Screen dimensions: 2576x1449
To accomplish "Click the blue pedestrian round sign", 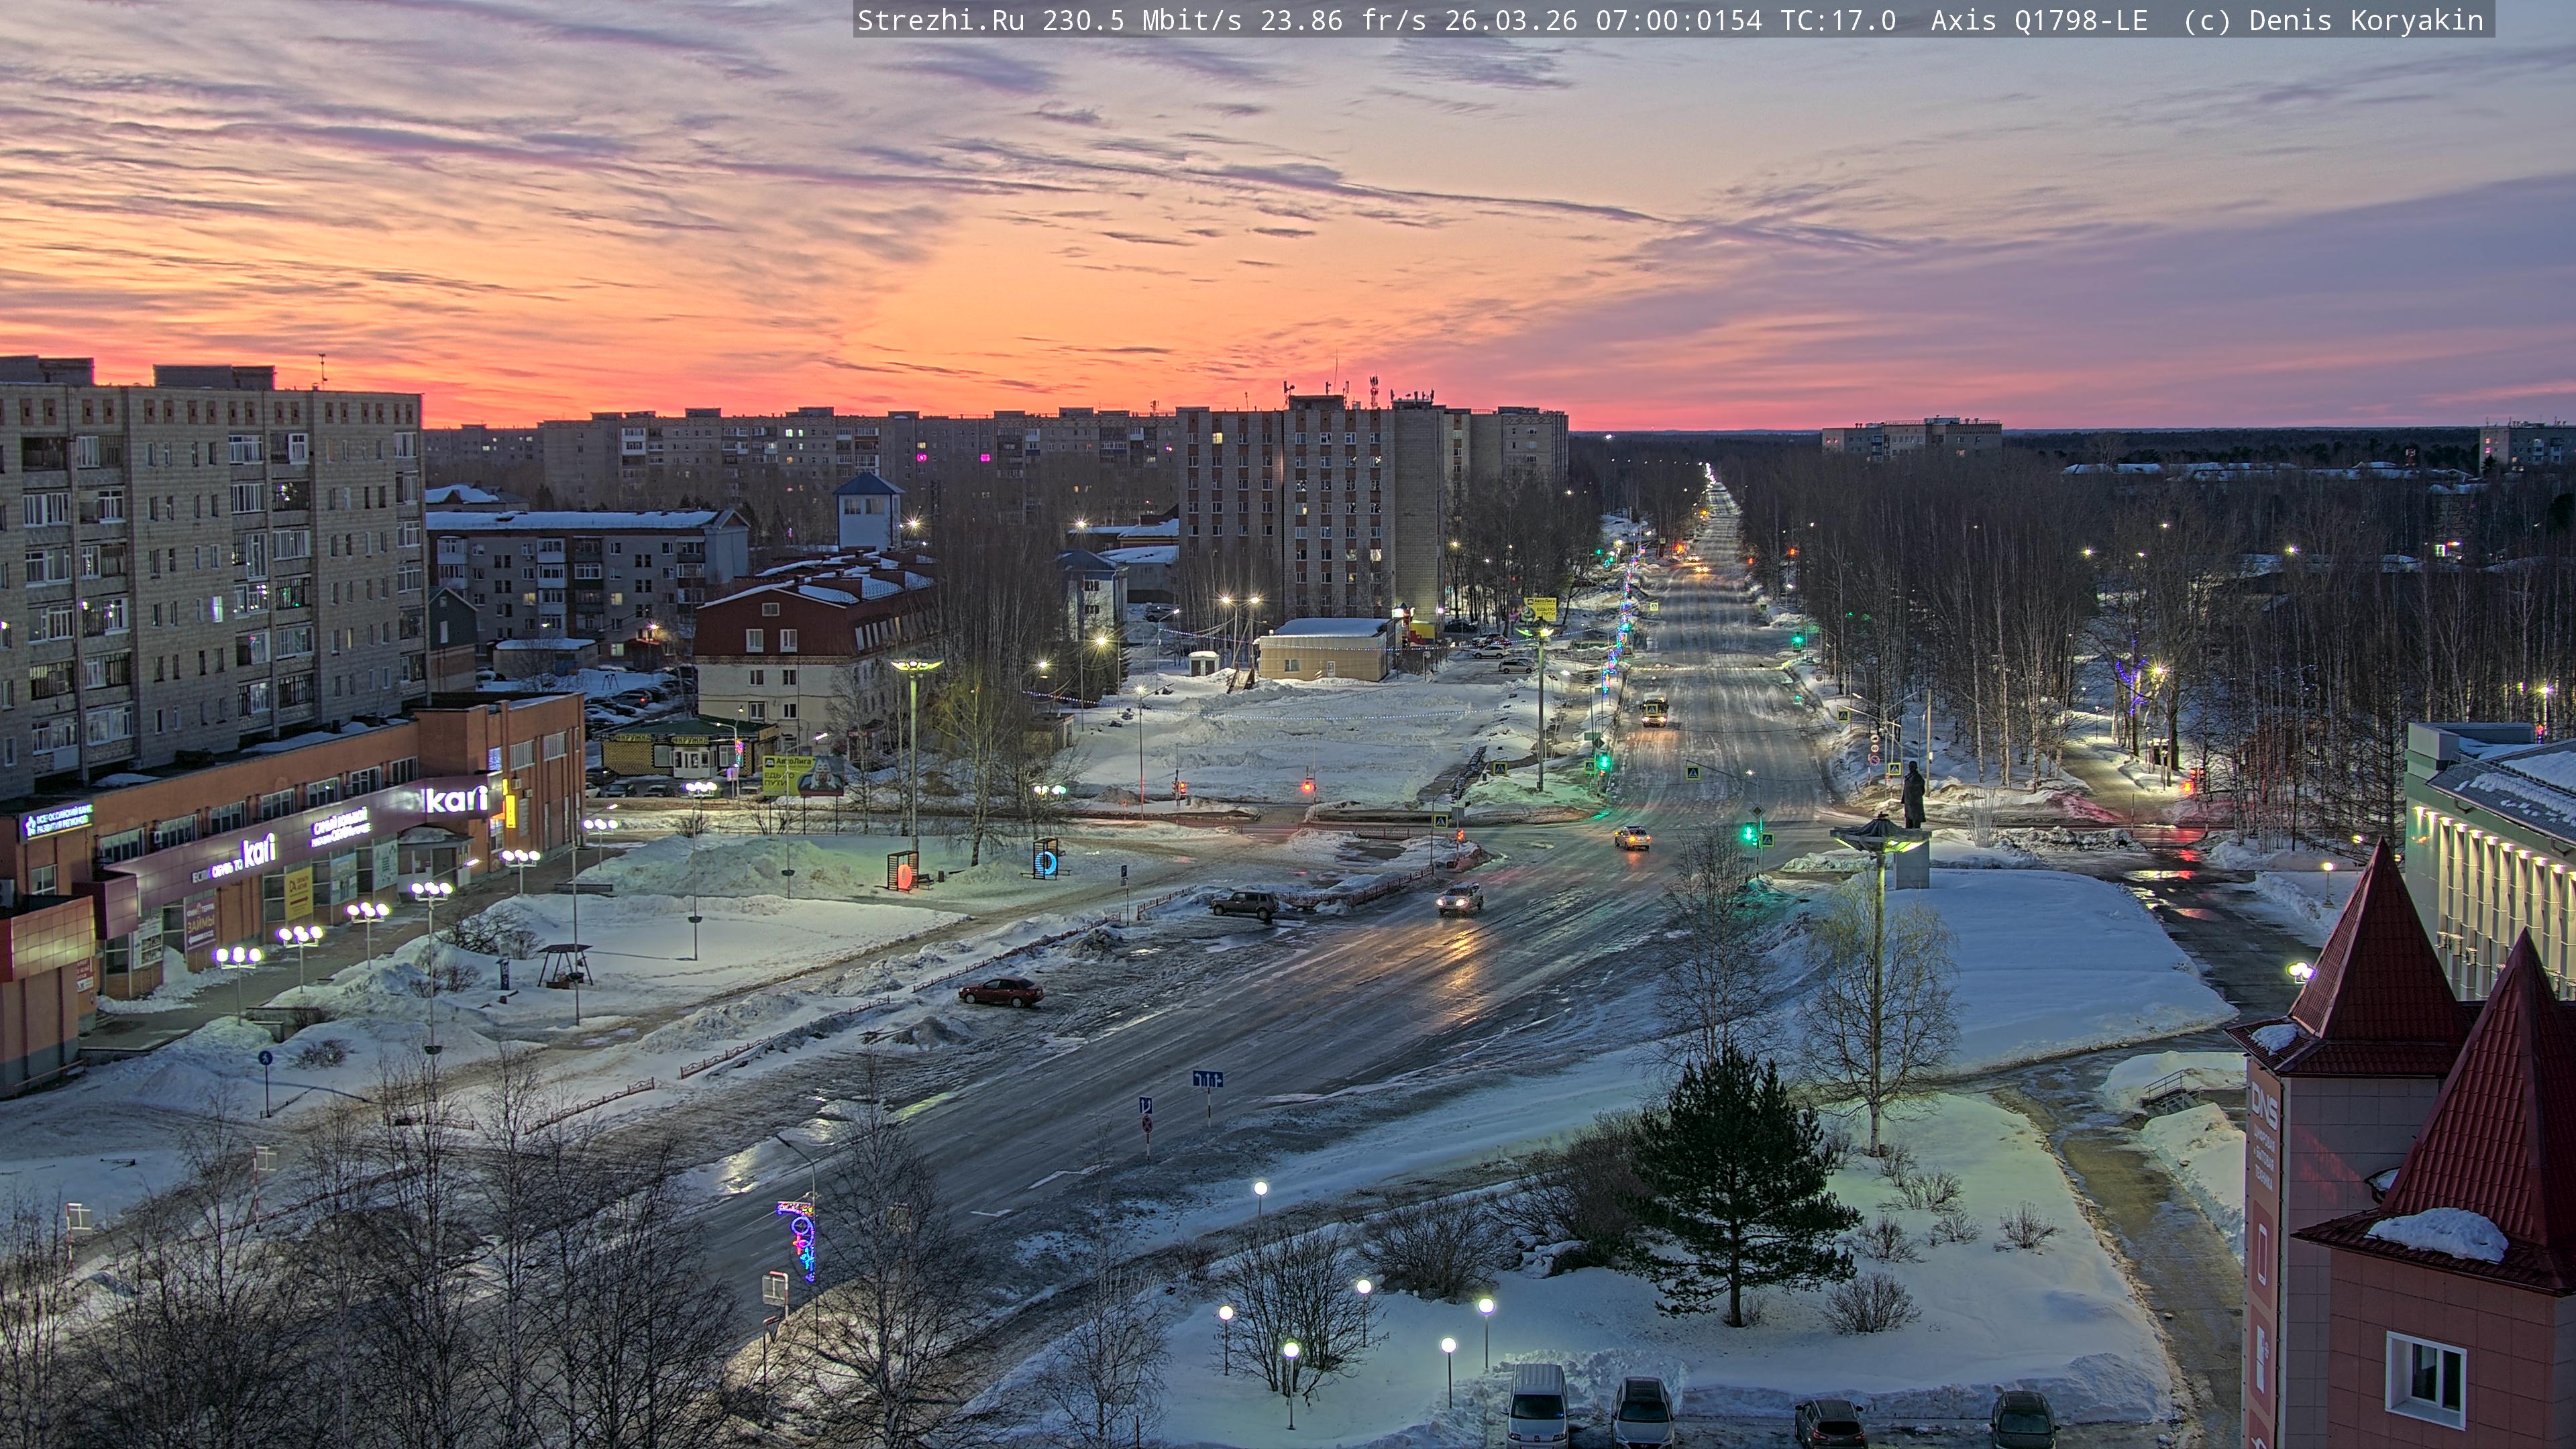I will pos(265,1058).
